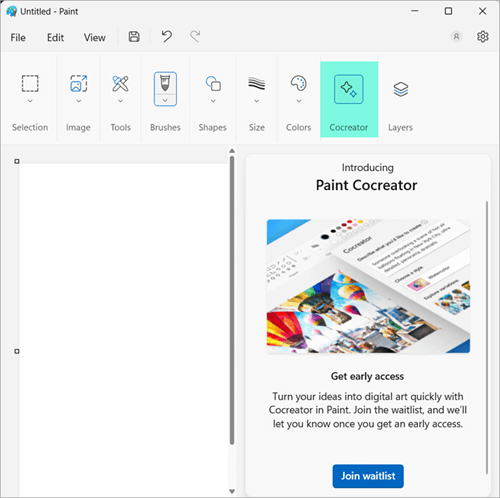Click the Paint app icon in title bar
Image resolution: width=500 pixels, height=498 pixels.
pos(11,11)
